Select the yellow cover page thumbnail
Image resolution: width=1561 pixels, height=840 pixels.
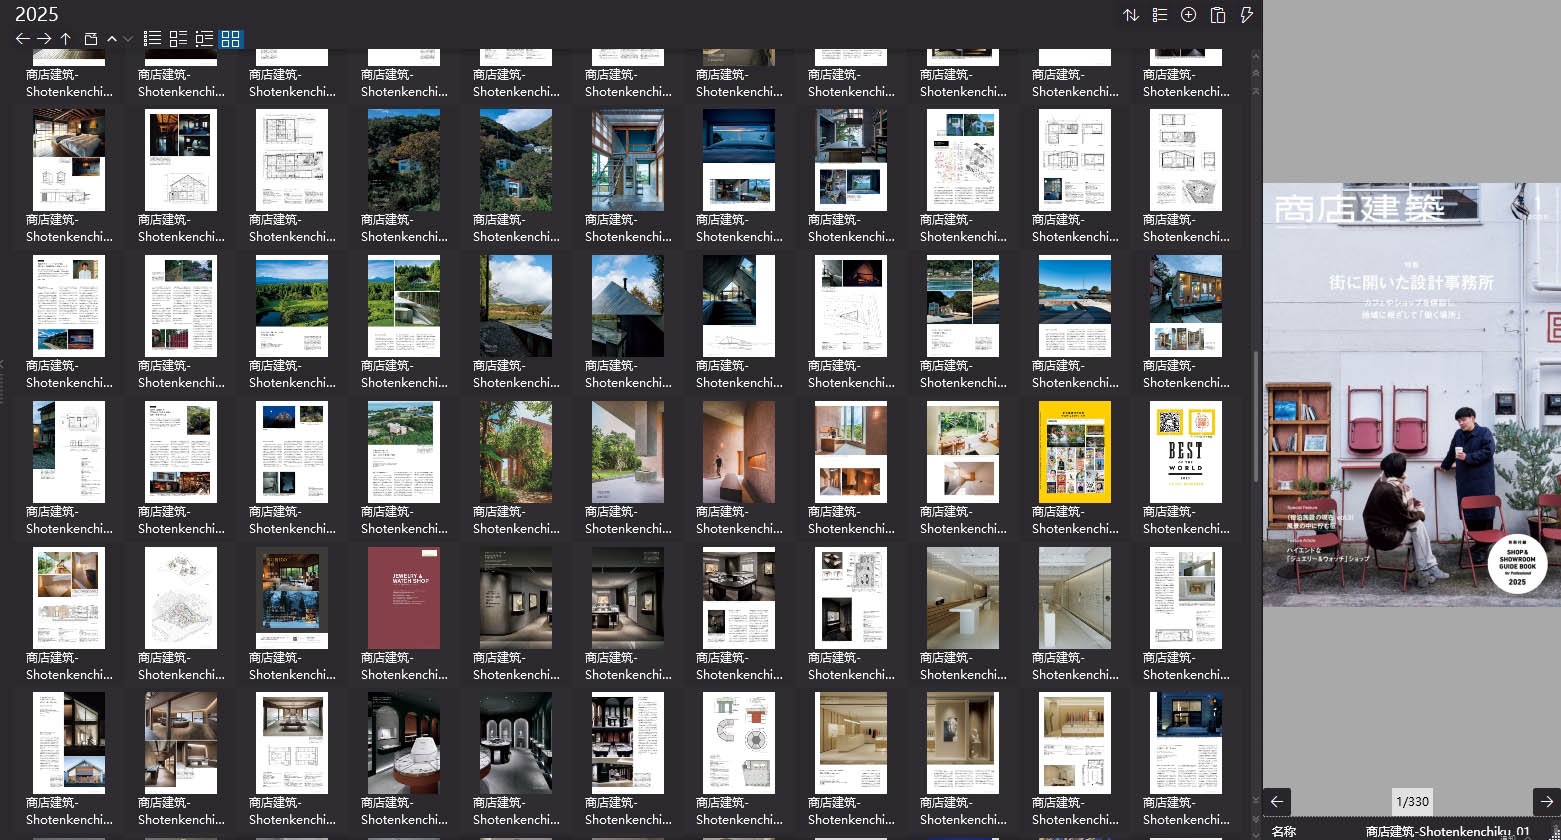[1075, 452]
